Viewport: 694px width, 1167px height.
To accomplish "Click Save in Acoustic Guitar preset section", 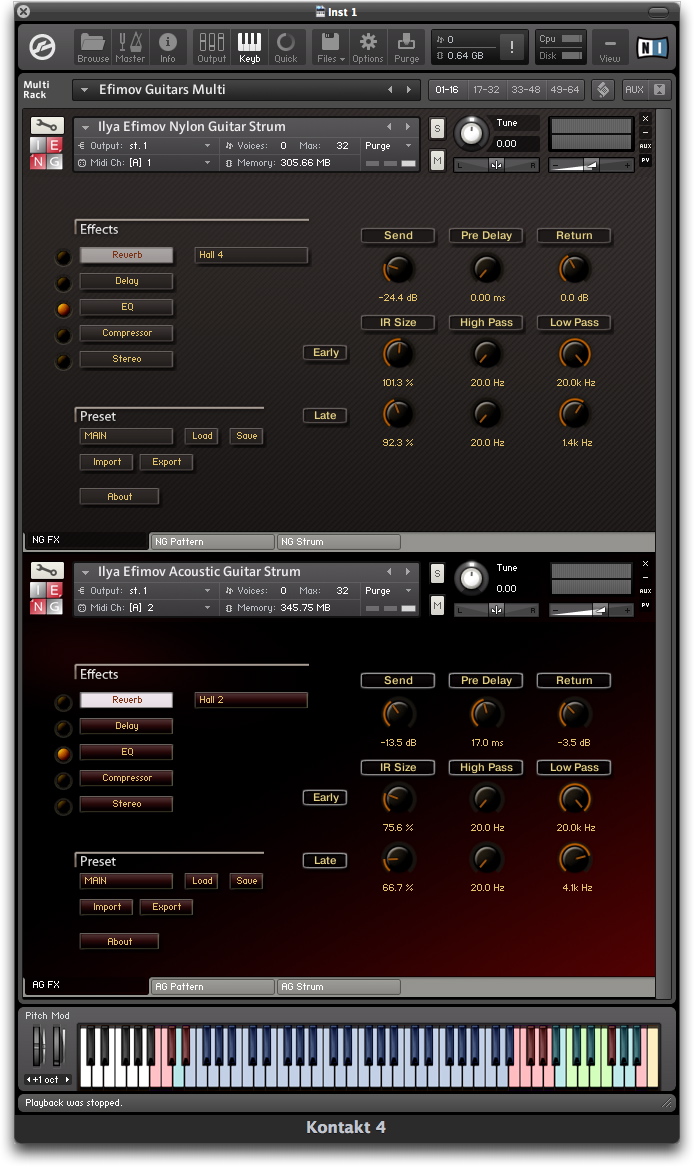I will tap(246, 881).
